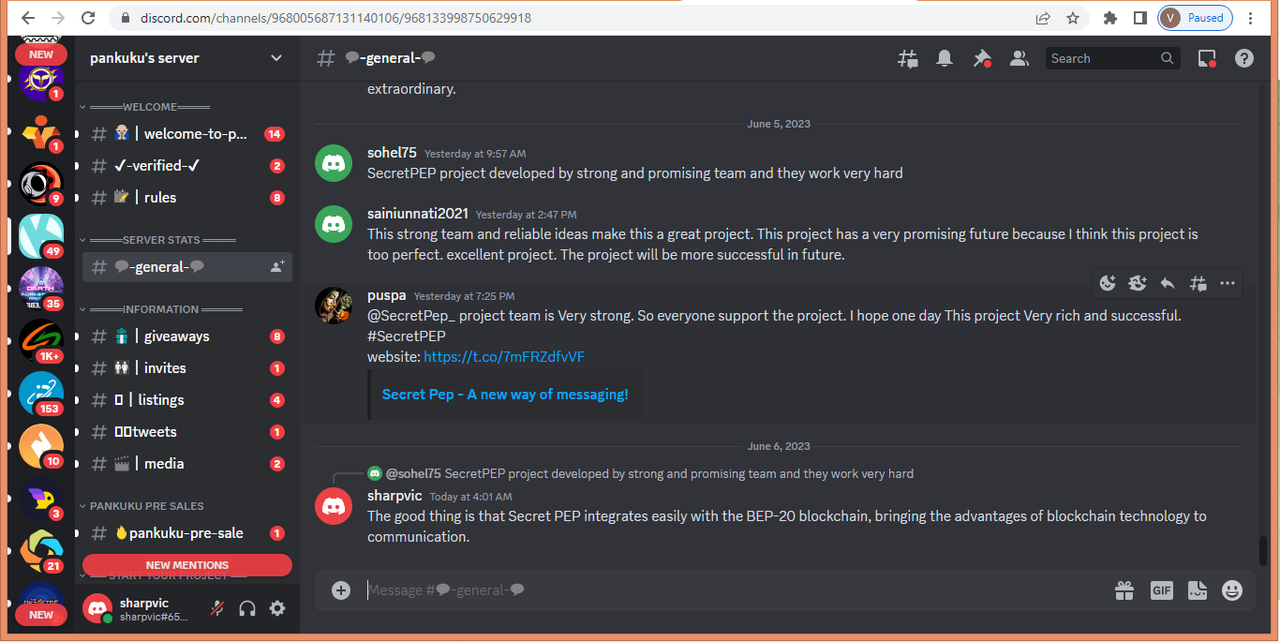Open server icon with 49 badge
Viewport: 1280px width, 643px height.
coord(41,236)
